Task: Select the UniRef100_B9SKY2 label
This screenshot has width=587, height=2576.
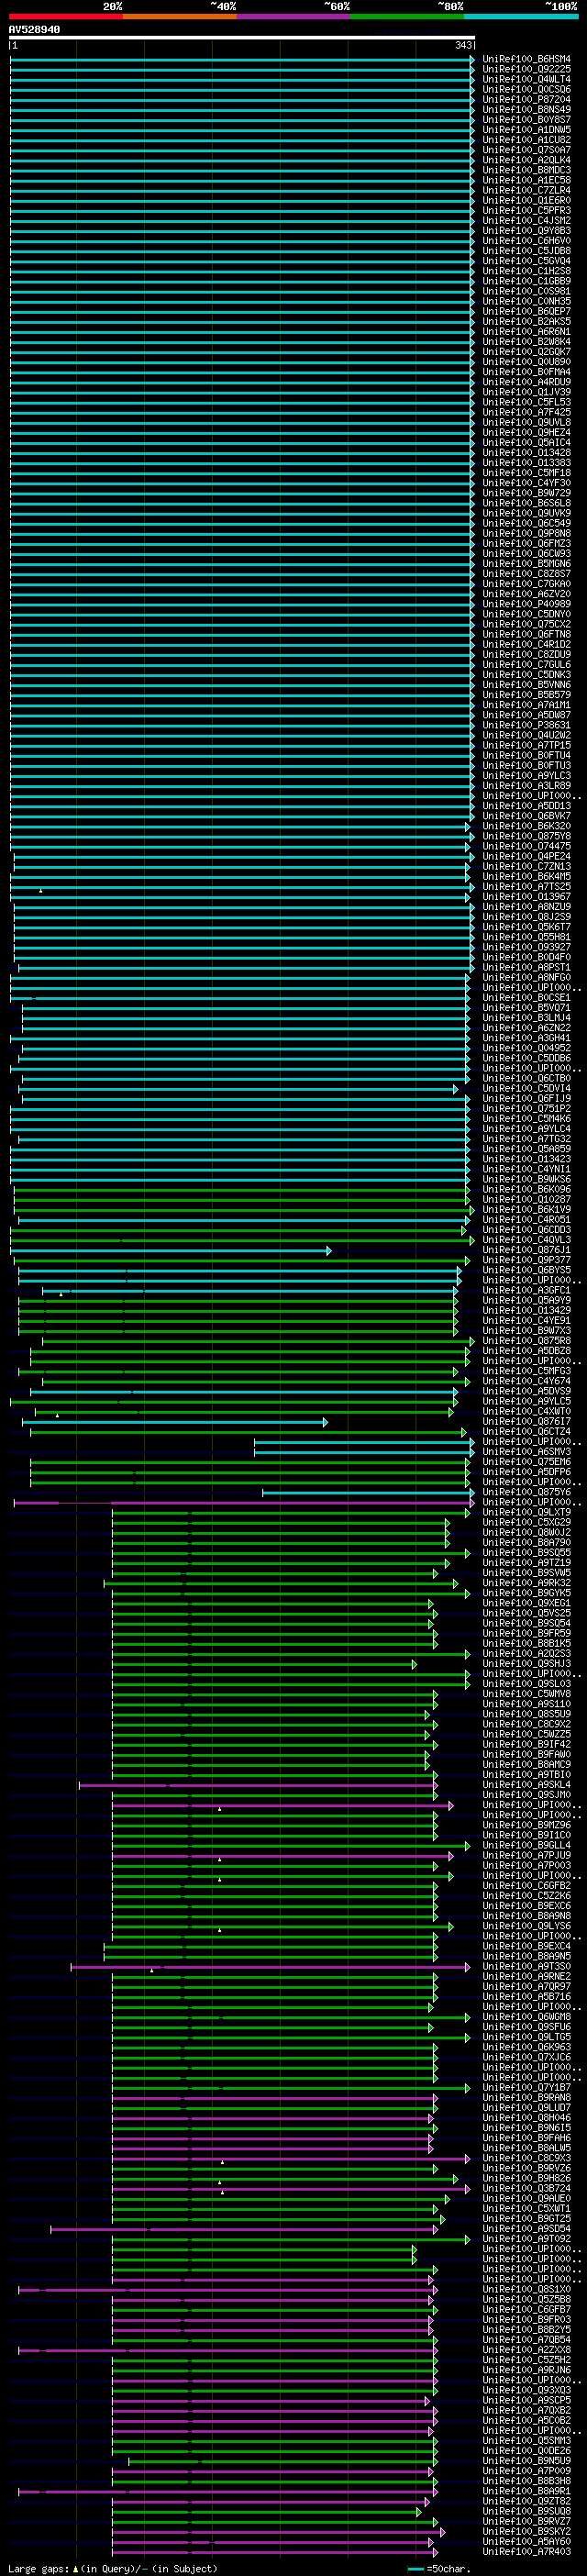Action: pos(526,2531)
